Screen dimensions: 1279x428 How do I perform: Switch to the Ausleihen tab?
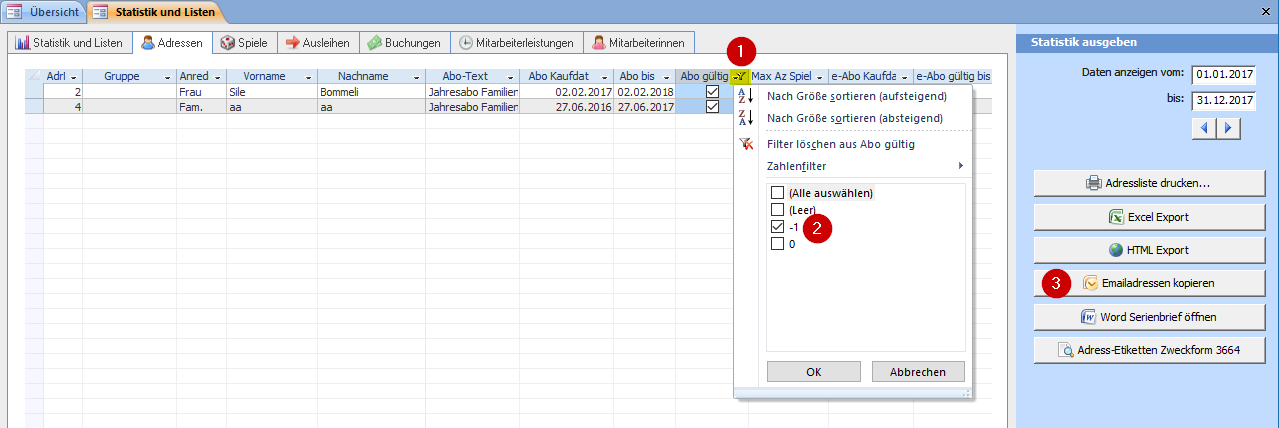pyautogui.click(x=317, y=43)
